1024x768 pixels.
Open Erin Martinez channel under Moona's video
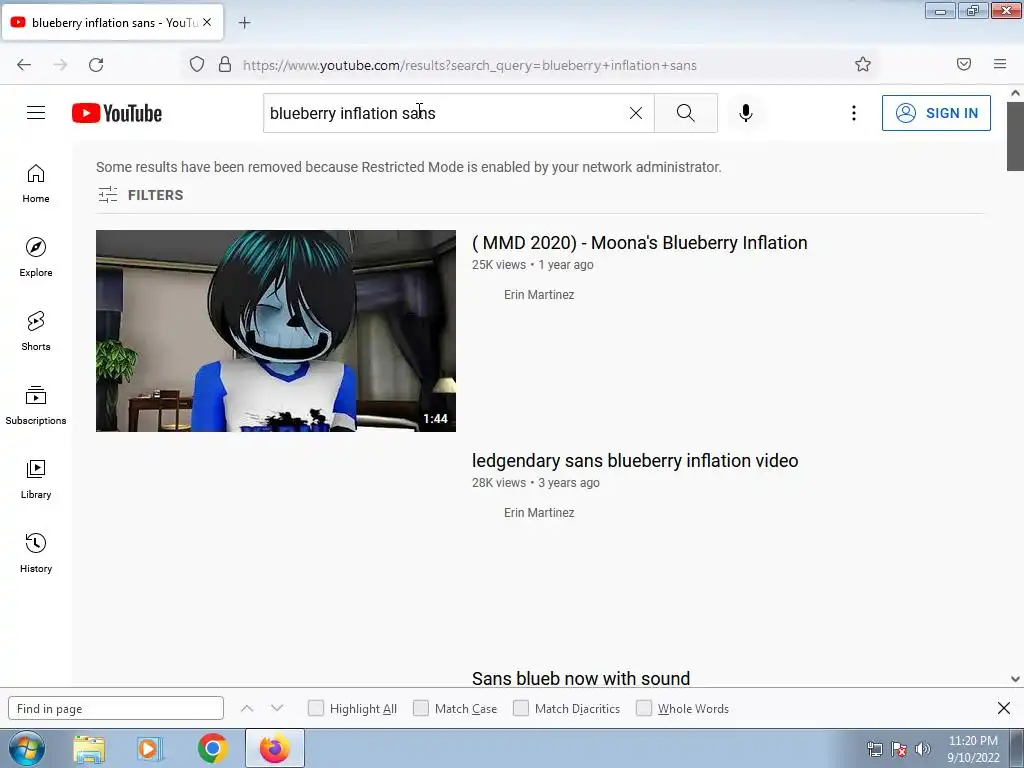(x=539, y=295)
